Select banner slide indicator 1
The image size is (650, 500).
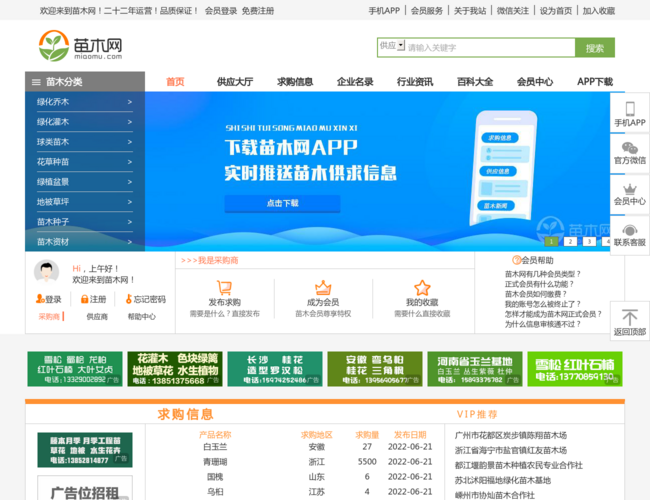point(551,241)
